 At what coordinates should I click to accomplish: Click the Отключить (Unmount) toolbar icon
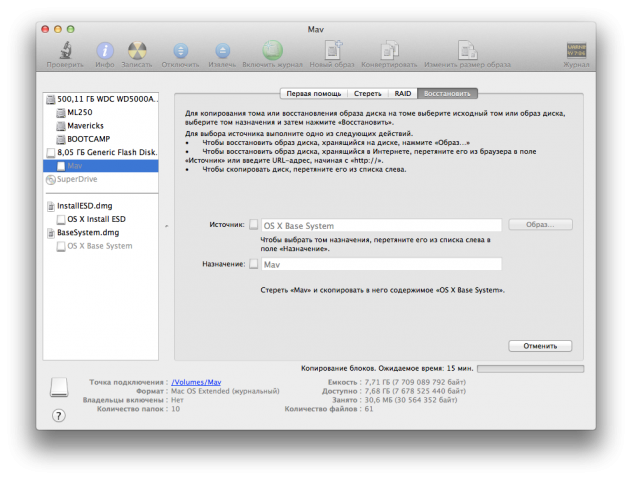[x=180, y=50]
